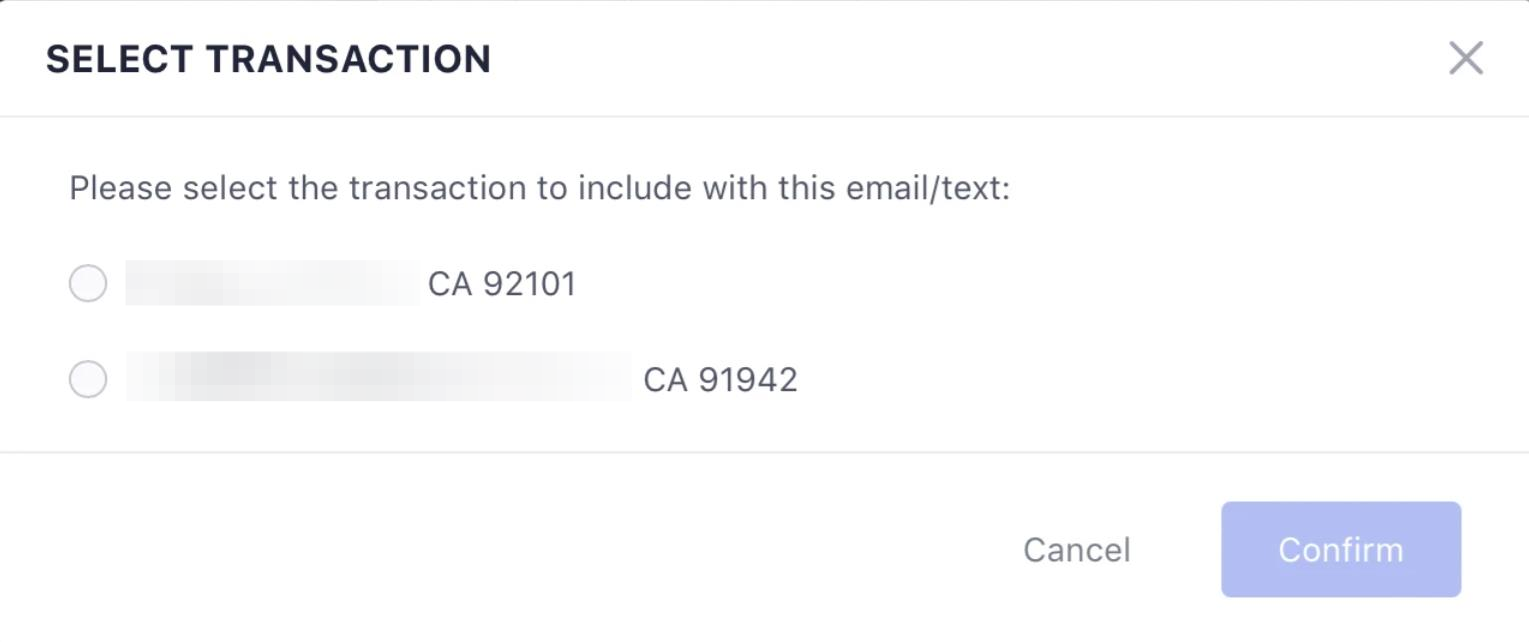Close the Select Transaction dialog

[x=1465, y=59]
